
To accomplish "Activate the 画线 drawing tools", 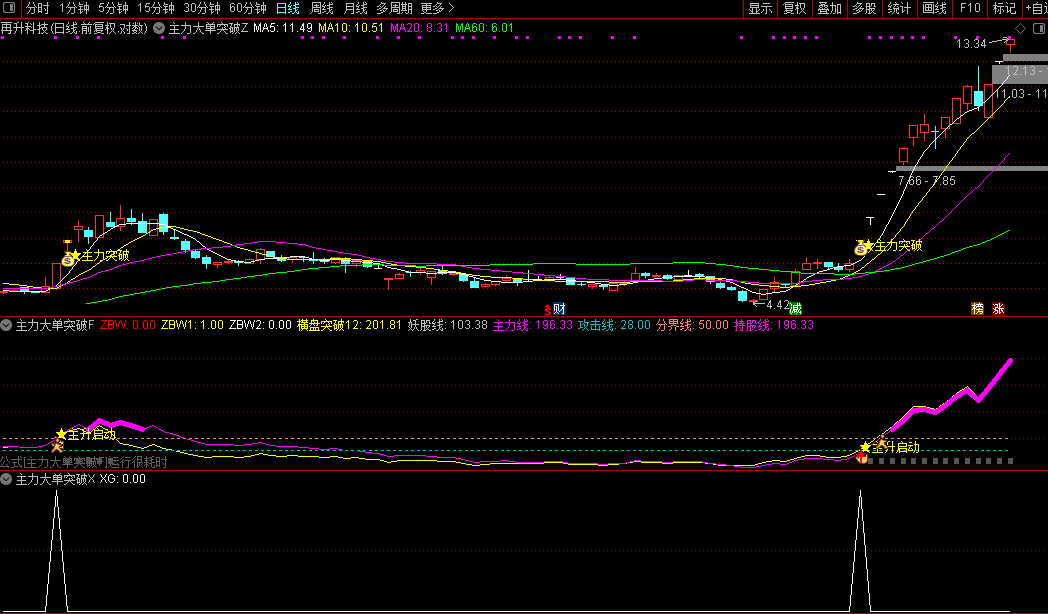I will pyautogui.click(x=934, y=8).
